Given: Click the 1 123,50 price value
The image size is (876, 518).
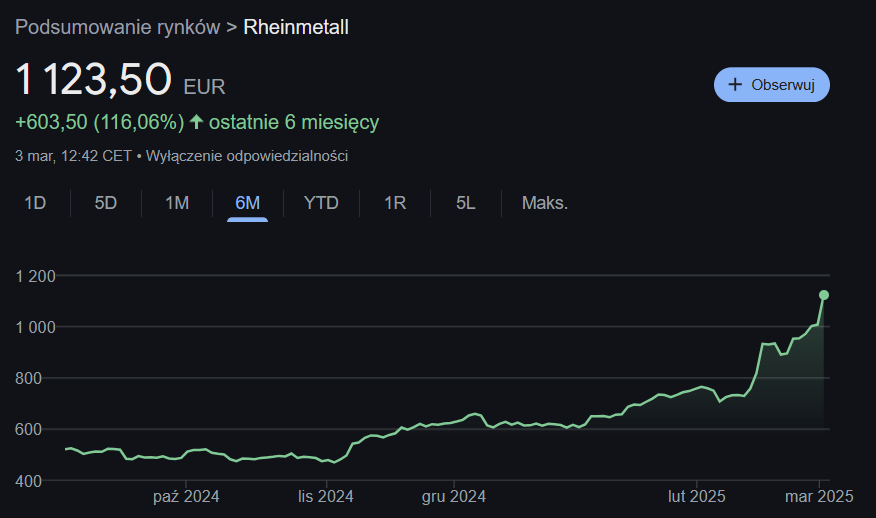Looking at the screenshot, I should pos(93,81).
